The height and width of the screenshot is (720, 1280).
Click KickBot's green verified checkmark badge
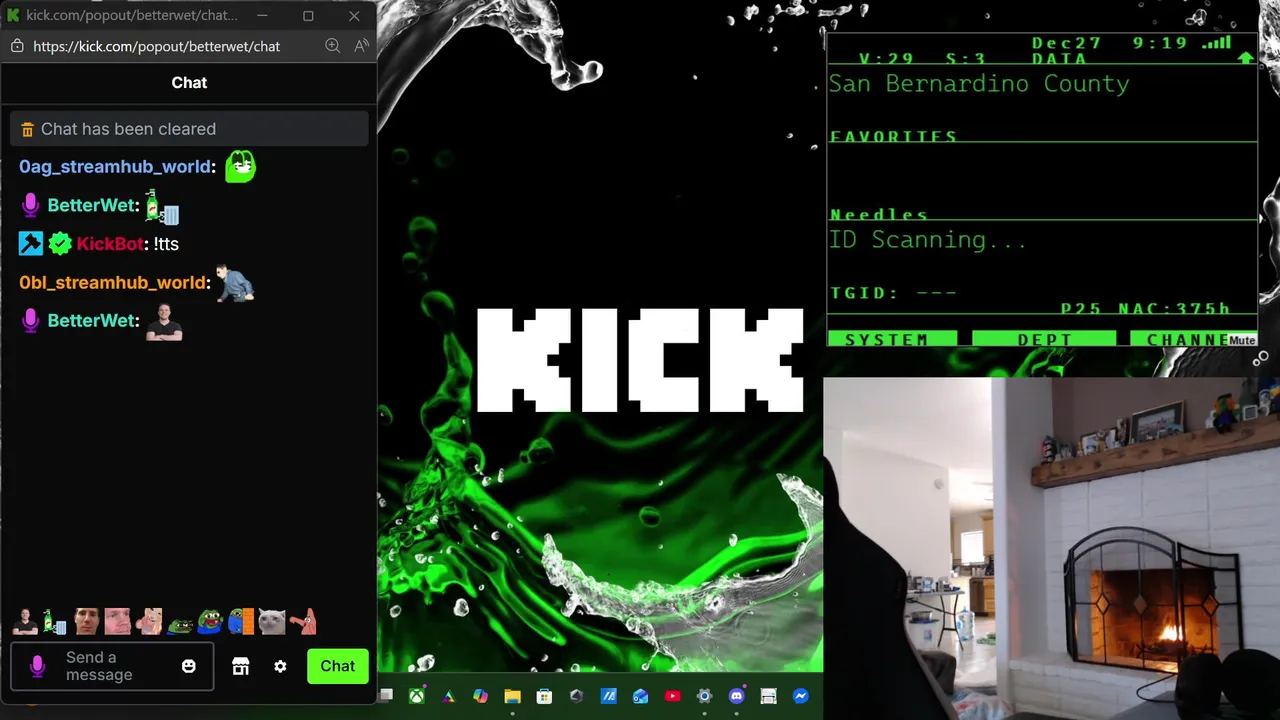point(60,244)
